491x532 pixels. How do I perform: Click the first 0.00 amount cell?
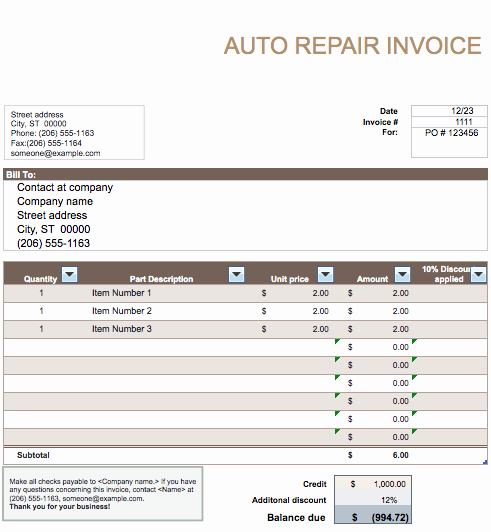401,347
